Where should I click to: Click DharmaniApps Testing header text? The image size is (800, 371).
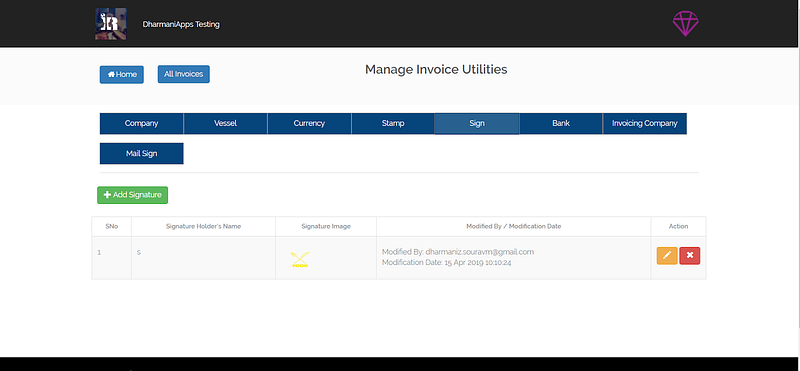(181, 24)
